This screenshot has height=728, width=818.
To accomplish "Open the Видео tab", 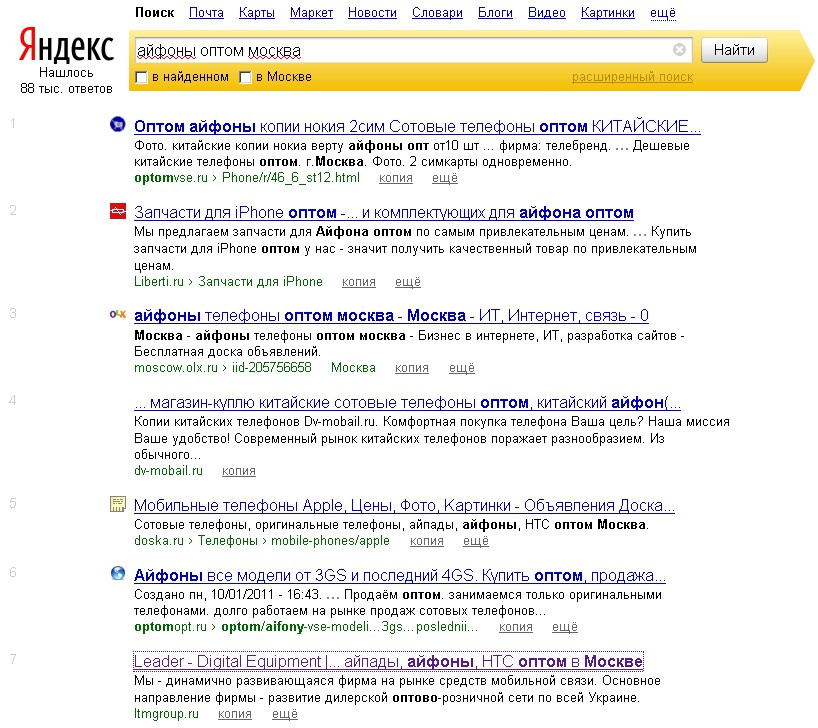I will 547,13.
